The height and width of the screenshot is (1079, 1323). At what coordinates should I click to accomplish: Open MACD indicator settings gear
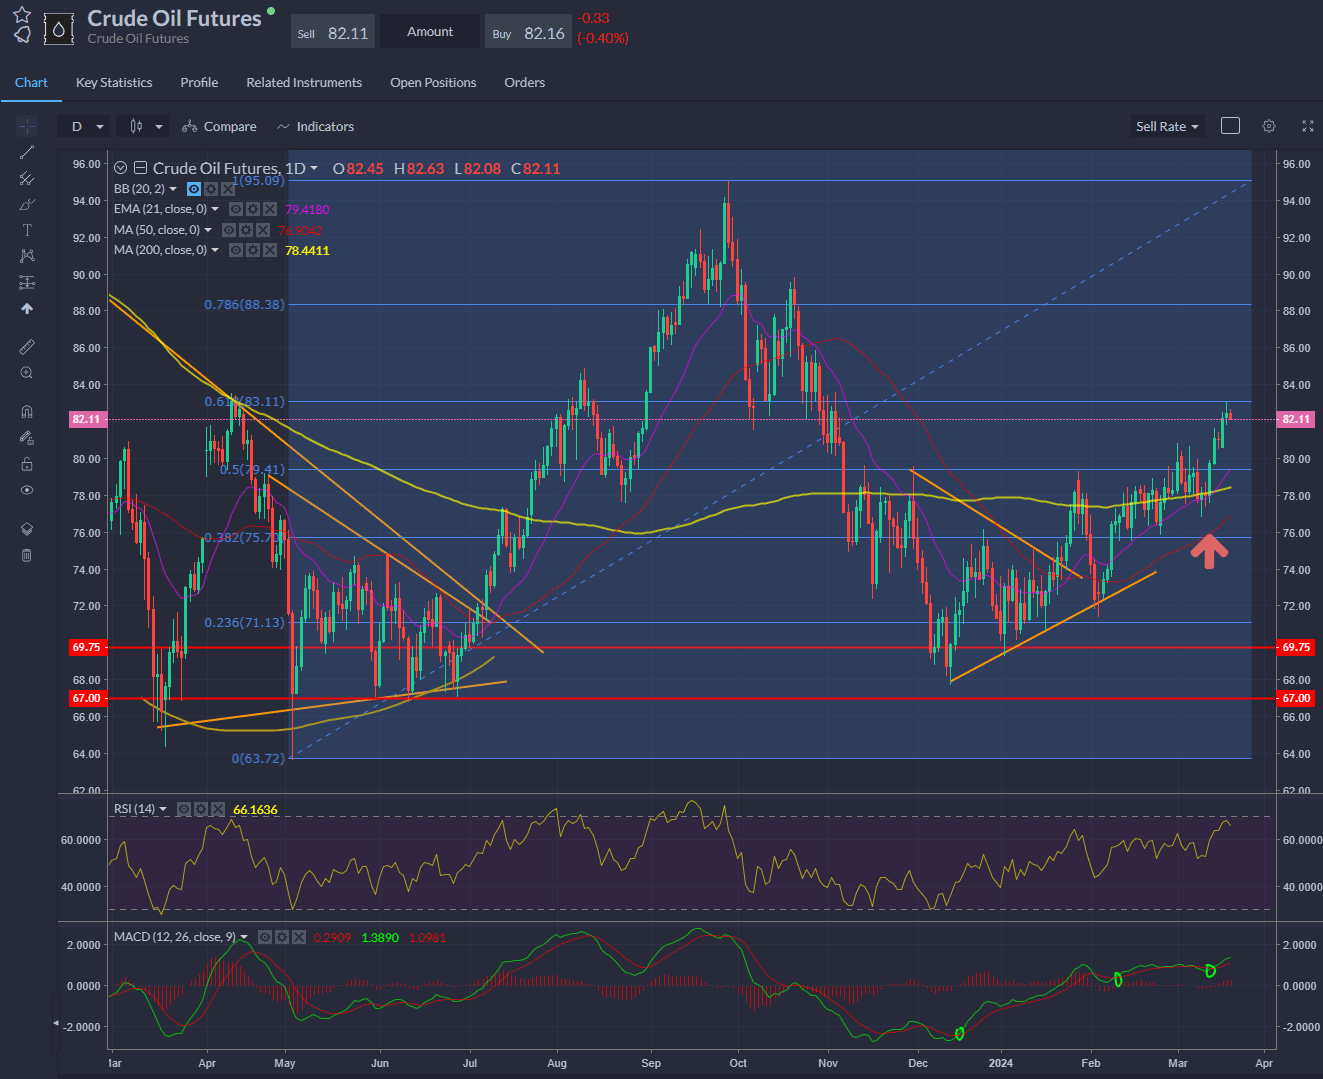tap(282, 937)
